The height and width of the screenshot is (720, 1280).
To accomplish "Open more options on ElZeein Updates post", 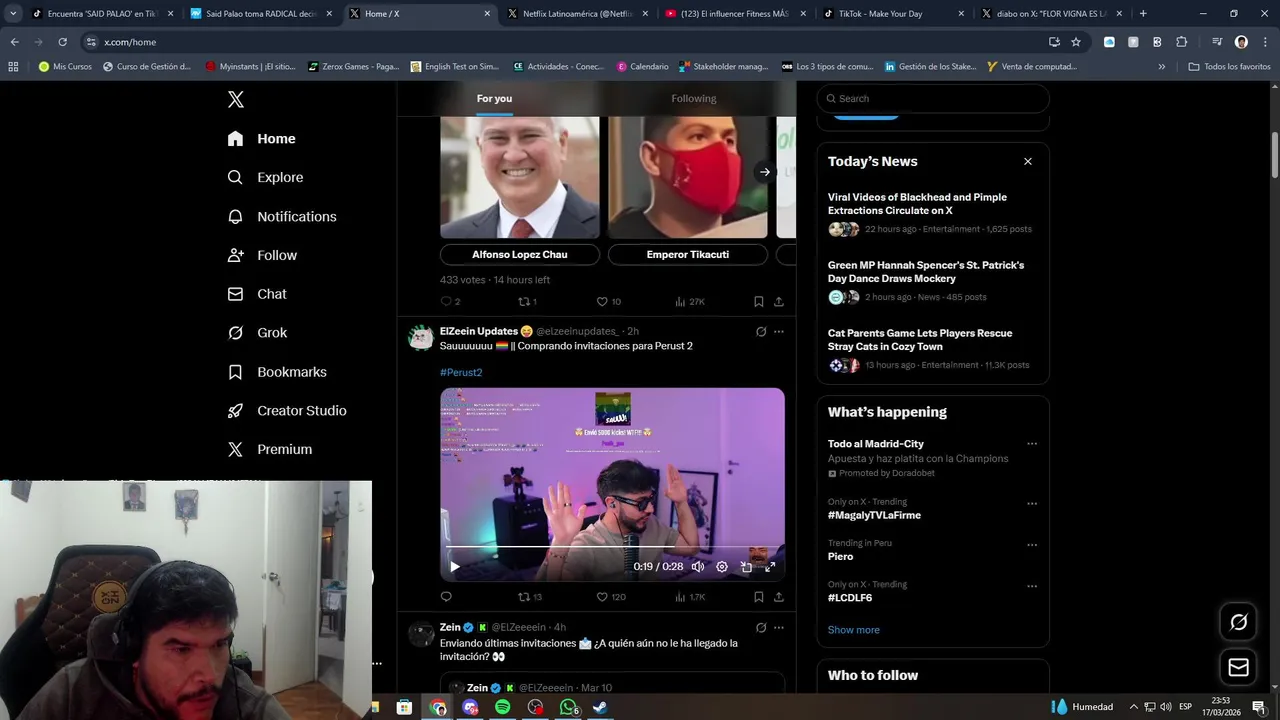I will [x=779, y=332].
